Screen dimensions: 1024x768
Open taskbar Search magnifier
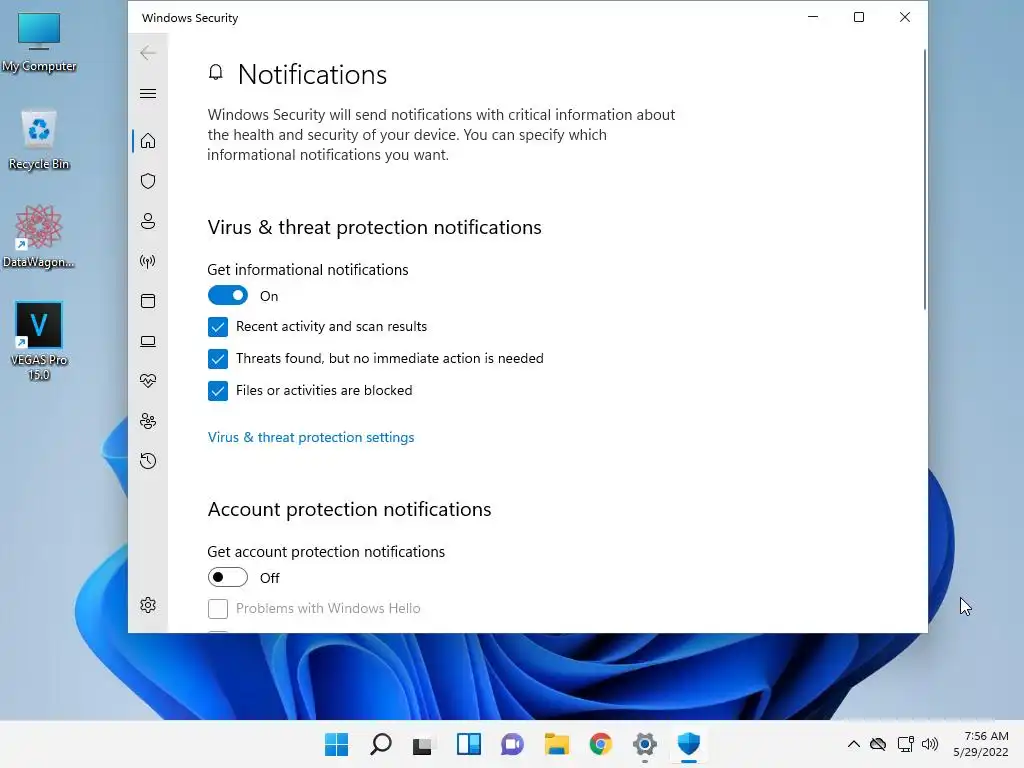pyautogui.click(x=381, y=744)
